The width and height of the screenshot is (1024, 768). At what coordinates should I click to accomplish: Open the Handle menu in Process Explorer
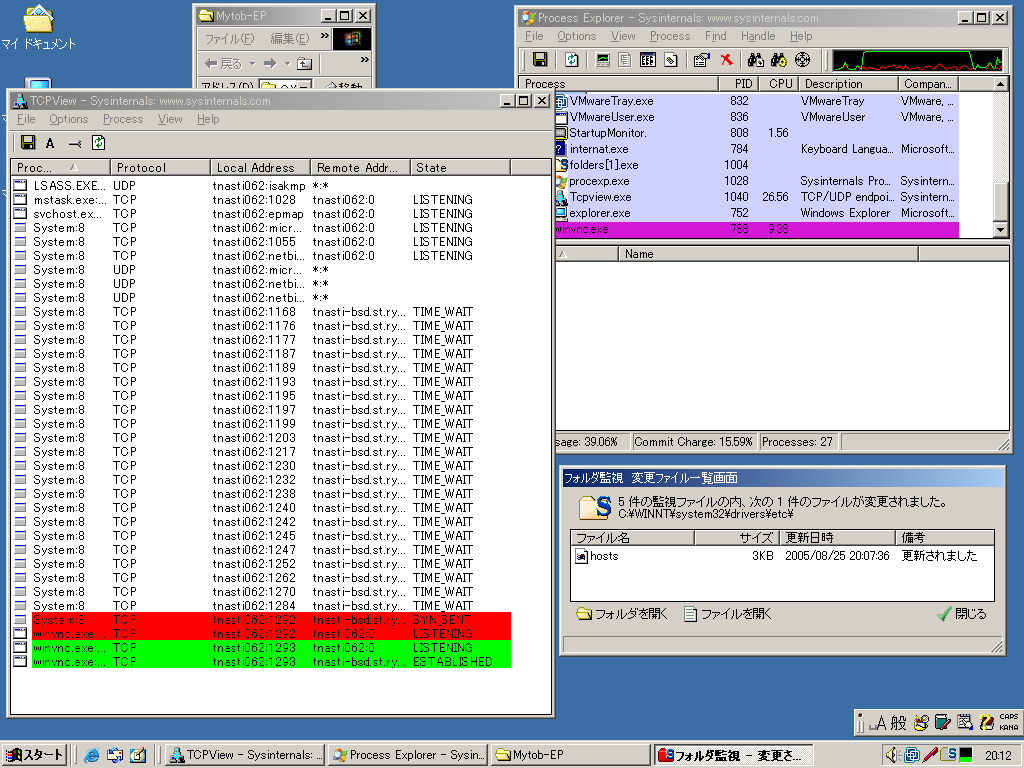pyautogui.click(x=758, y=36)
